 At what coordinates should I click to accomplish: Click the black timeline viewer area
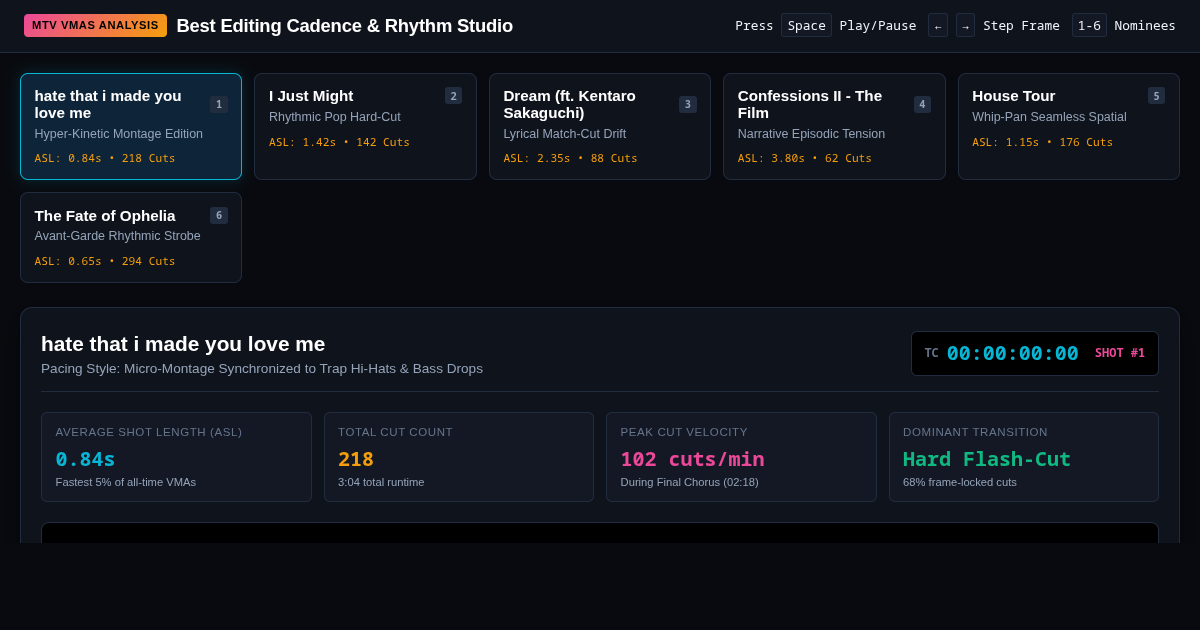[x=600, y=533]
